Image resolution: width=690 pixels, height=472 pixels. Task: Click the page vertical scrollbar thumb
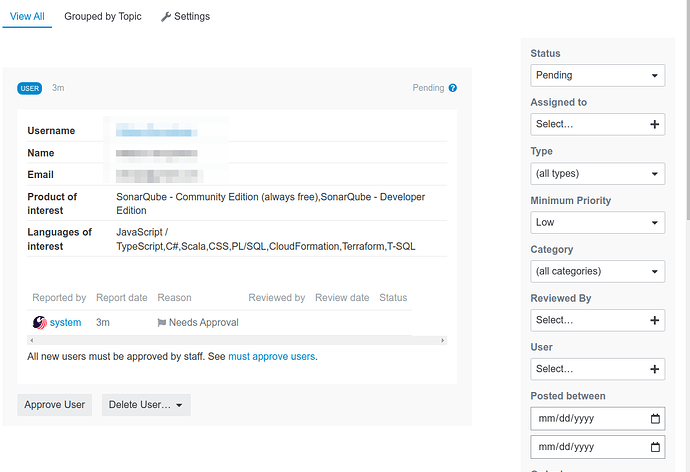coord(688,109)
